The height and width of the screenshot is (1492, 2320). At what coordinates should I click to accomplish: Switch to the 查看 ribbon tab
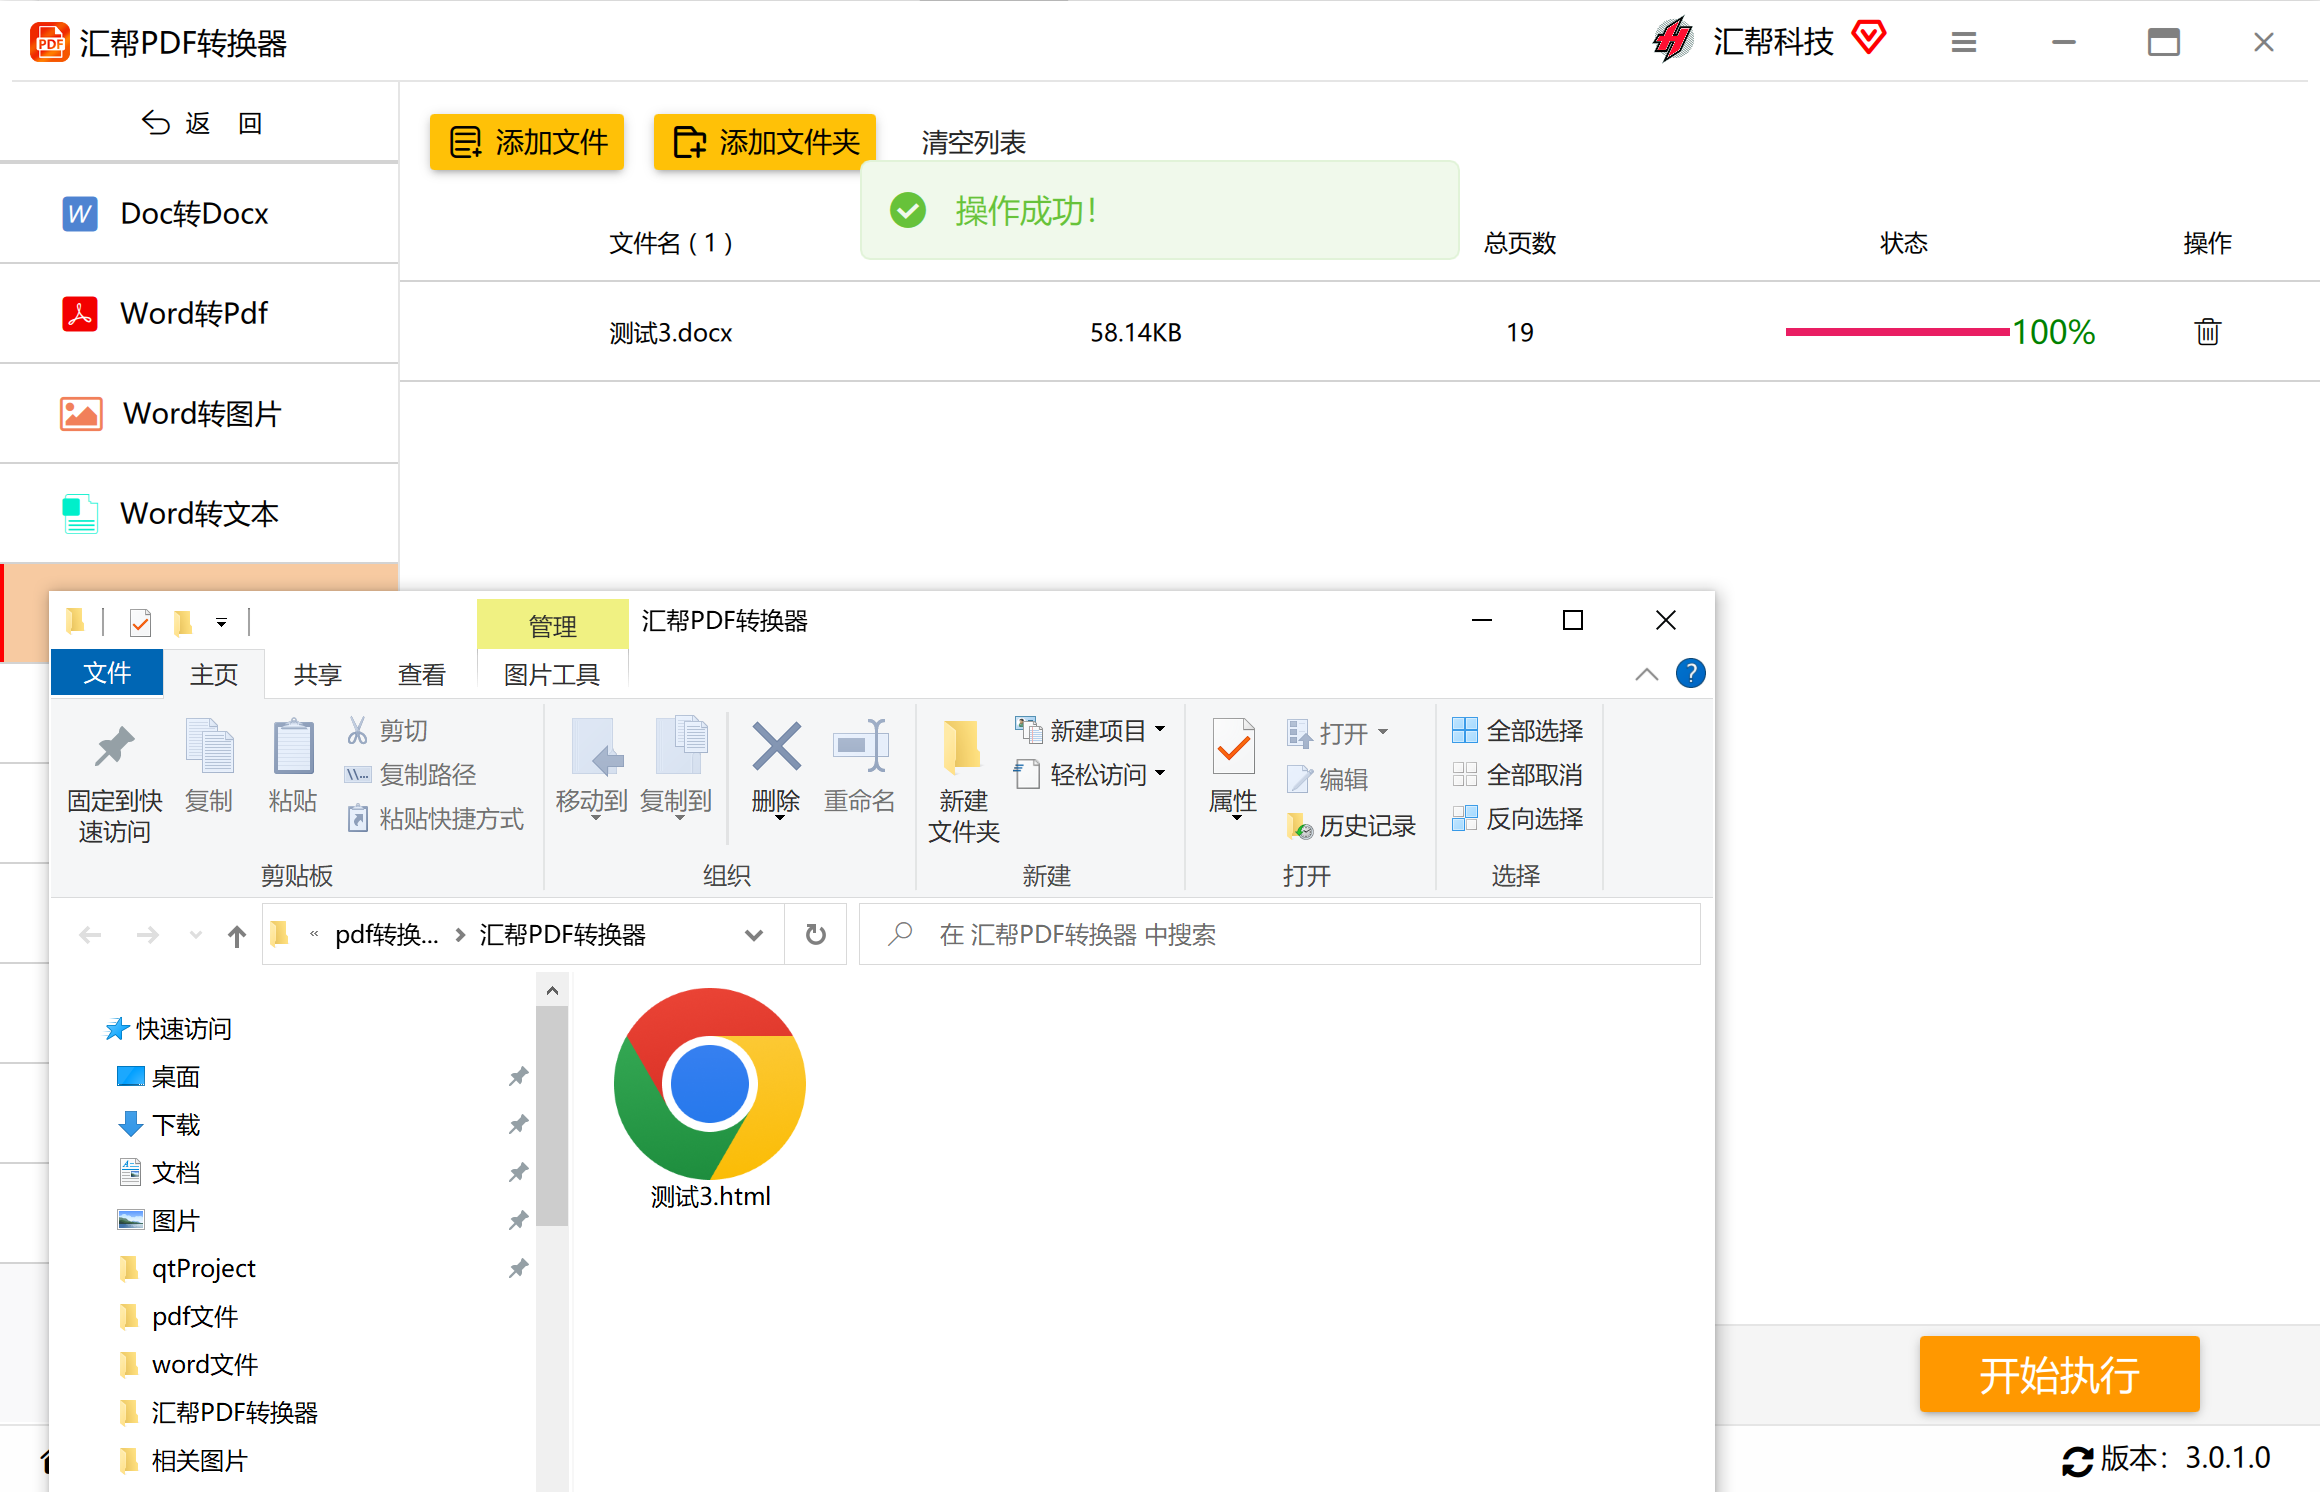[x=422, y=674]
